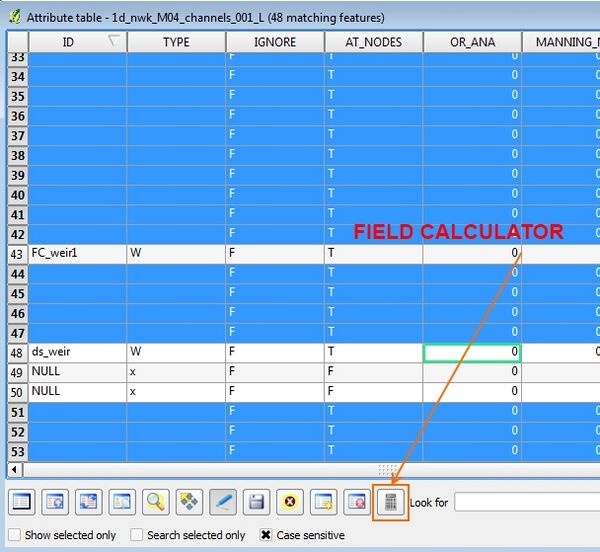Invert the current selection
The image size is (600, 552).
pos(89,502)
